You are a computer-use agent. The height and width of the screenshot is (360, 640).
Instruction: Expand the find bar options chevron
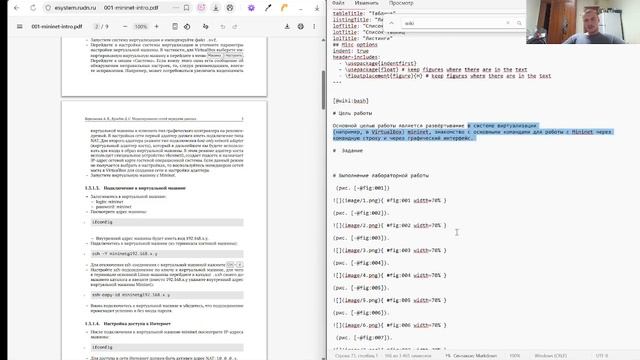[391, 23]
